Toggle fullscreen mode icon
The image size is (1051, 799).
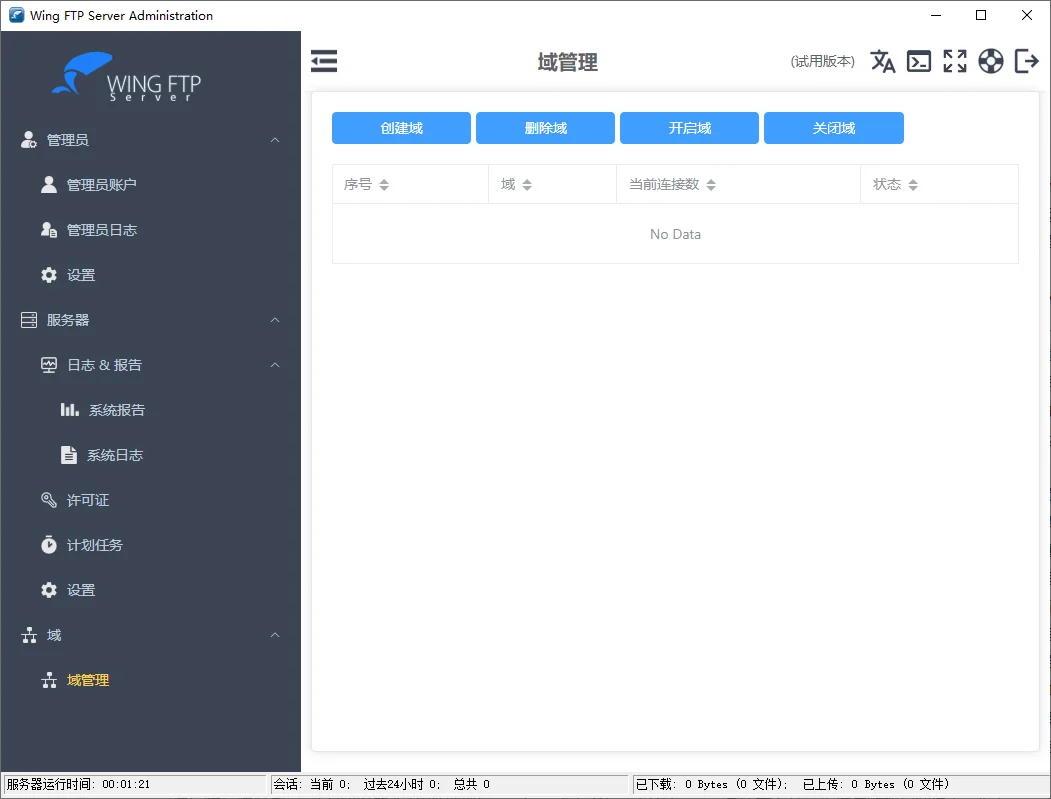tap(954, 61)
